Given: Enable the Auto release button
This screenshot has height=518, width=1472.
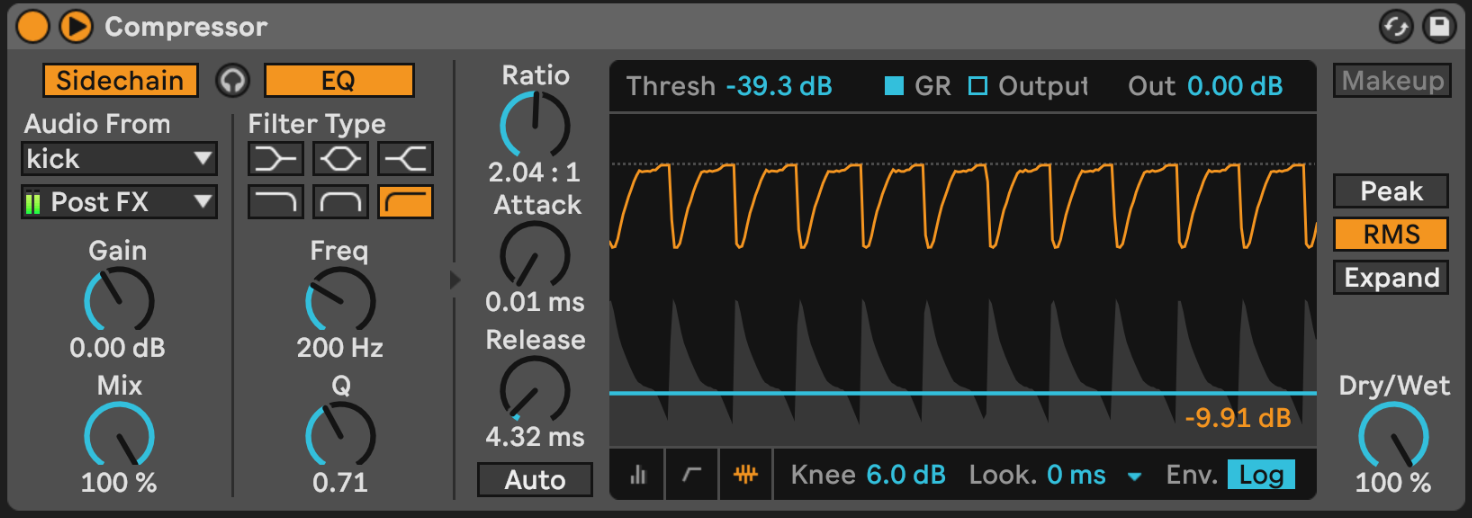Looking at the screenshot, I should point(534,480).
